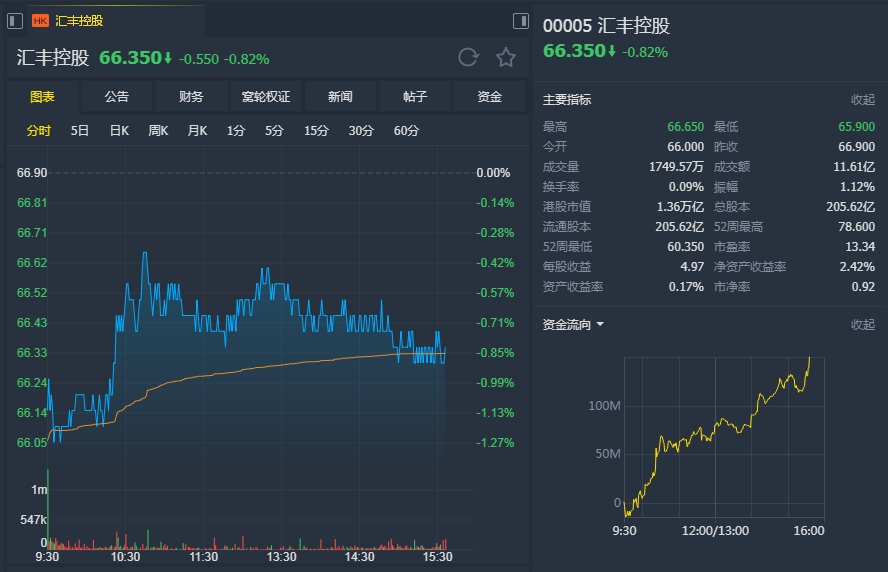The width and height of the screenshot is (888, 572).
Task: Select the 窝轮权证 warrants tab
Action: [x=266, y=97]
